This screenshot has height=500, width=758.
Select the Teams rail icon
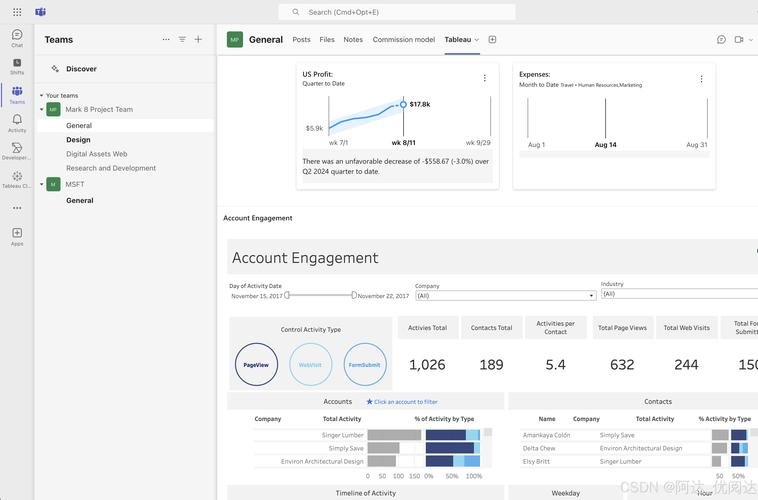click(x=17, y=94)
